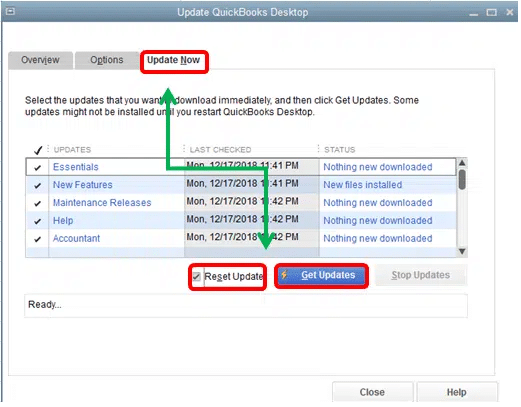This screenshot has width=521, height=407.
Task: Close the dialog with Close button
Action: pos(372,393)
